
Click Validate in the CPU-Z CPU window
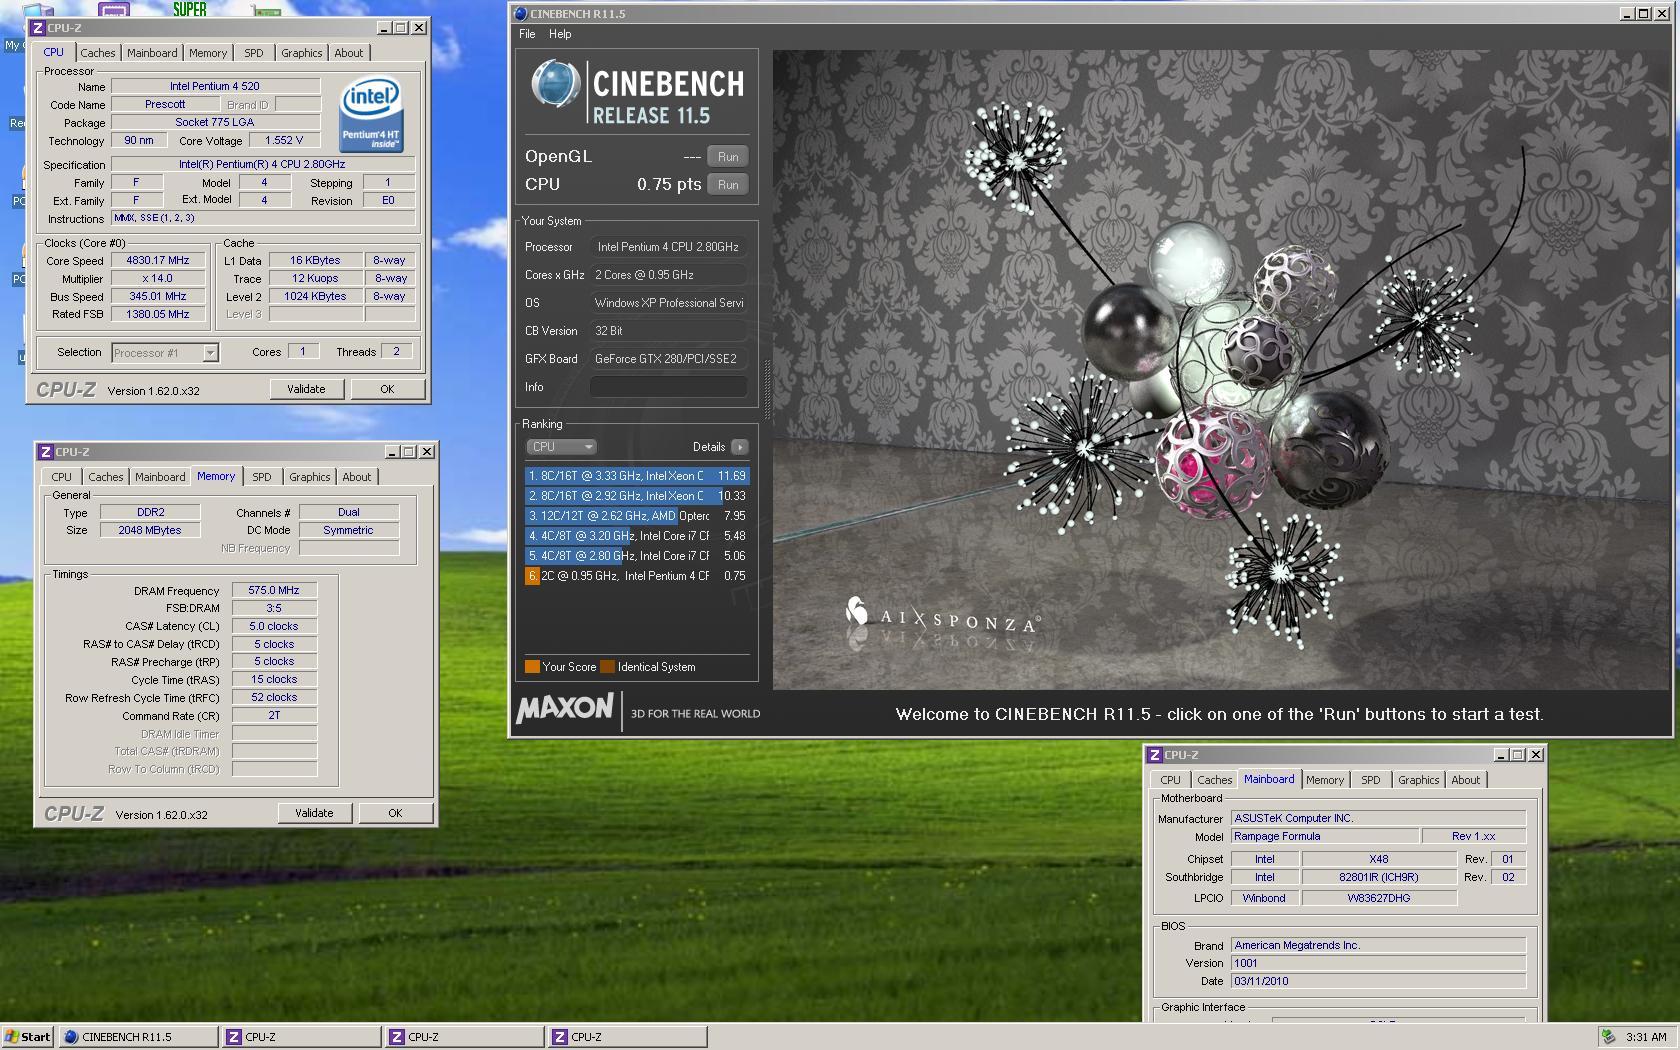pyautogui.click(x=307, y=389)
